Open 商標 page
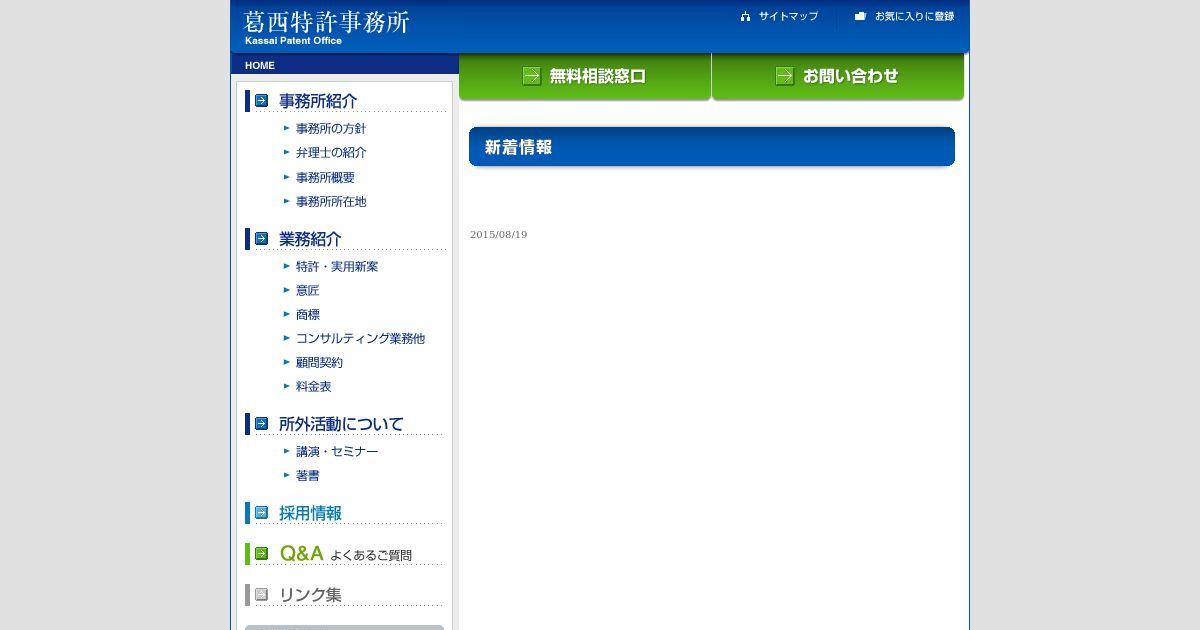 308,315
